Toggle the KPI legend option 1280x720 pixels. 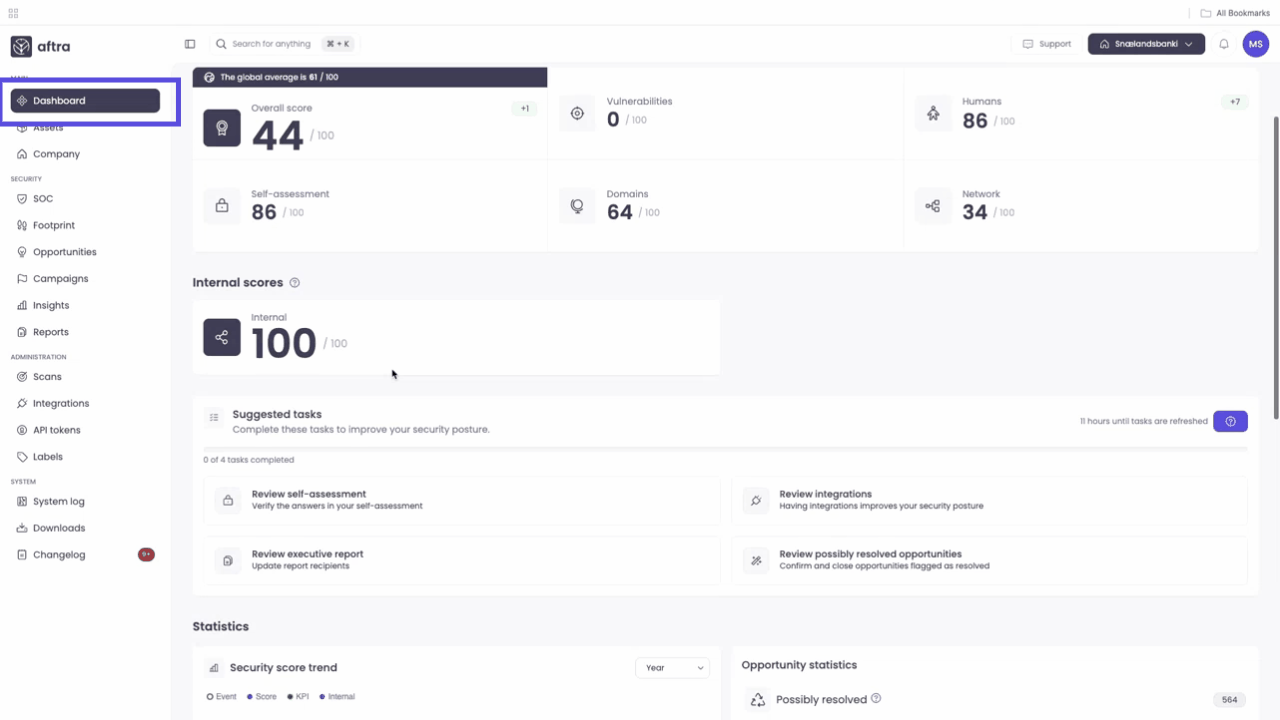coord(297,696)
